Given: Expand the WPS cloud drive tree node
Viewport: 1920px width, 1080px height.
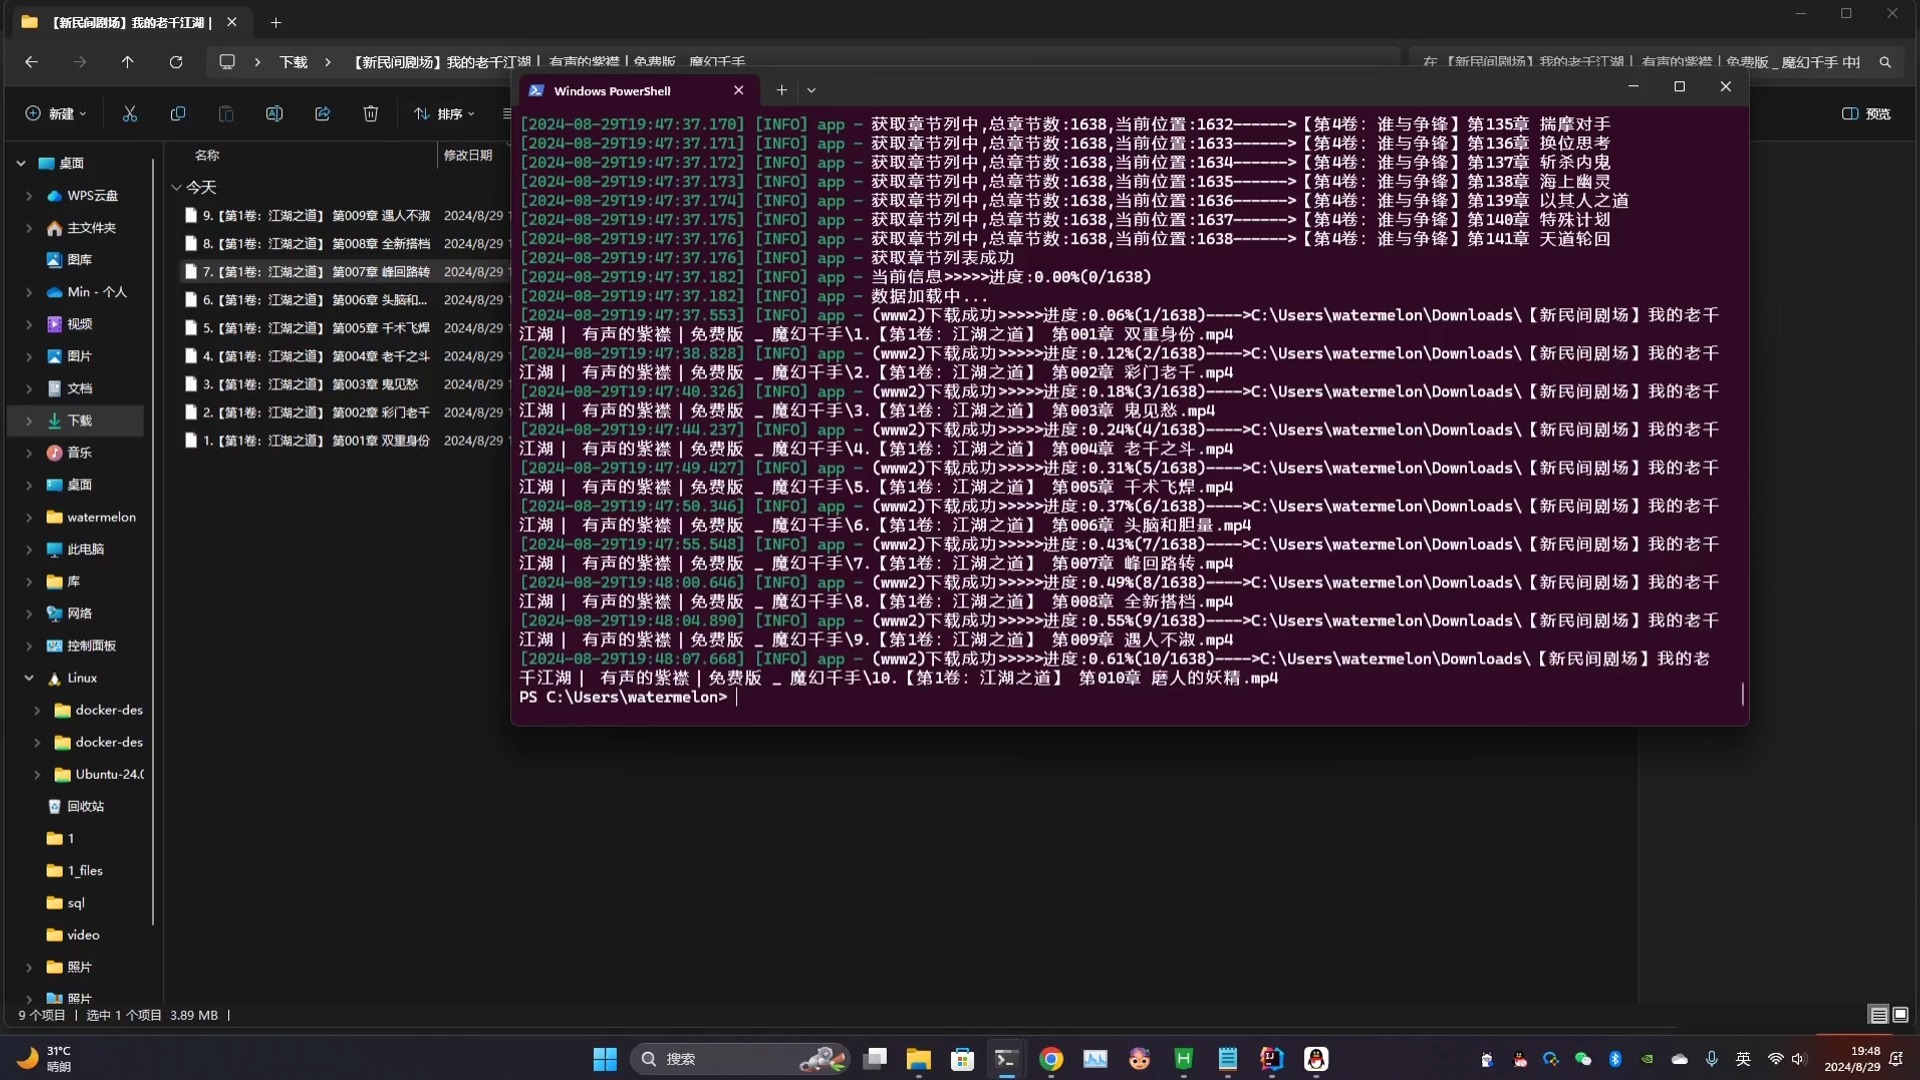Looking at the screenshot, I should coord(29,196).
